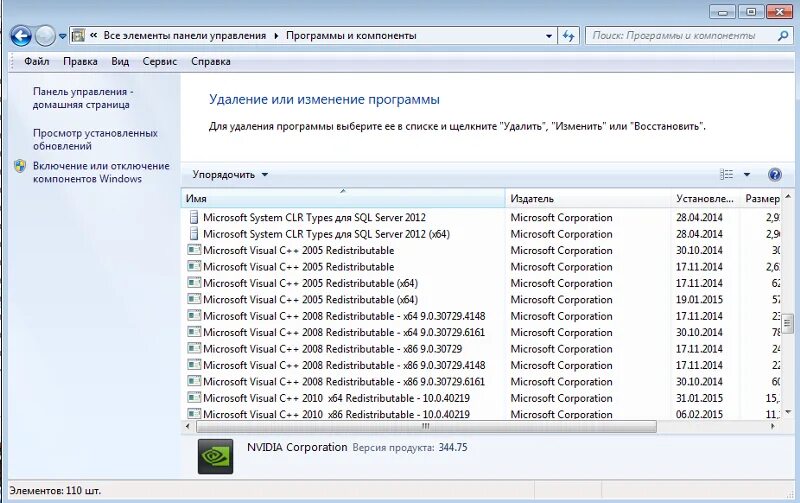The image size is (800, 503).
Task: Click the "Программы и компоненты" breadcrumb
Action: (351, 36)
